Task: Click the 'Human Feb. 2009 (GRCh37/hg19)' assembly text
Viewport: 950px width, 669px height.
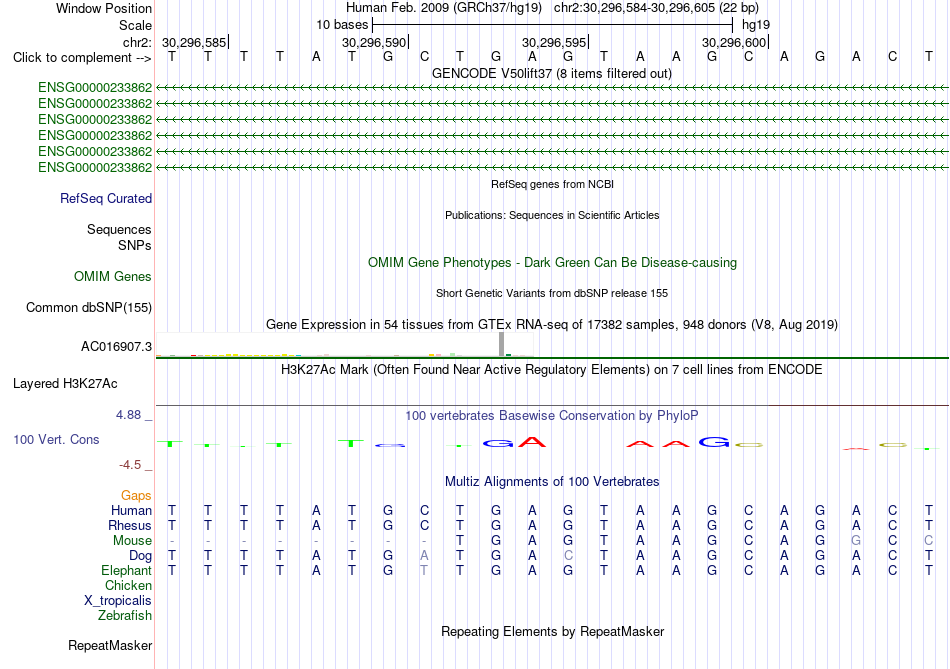Action: [444, 8]
